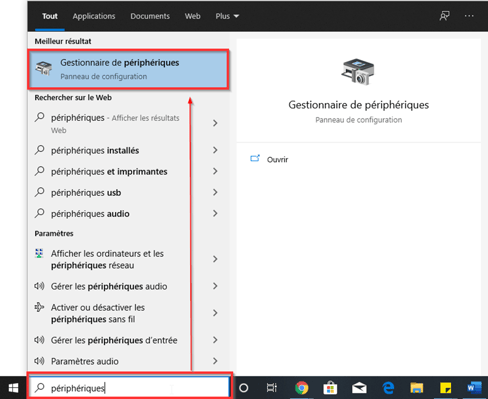The height and width of the screenshot is (399, 488).
Task: Click the feedback person icon
Action: coord(444,16)
